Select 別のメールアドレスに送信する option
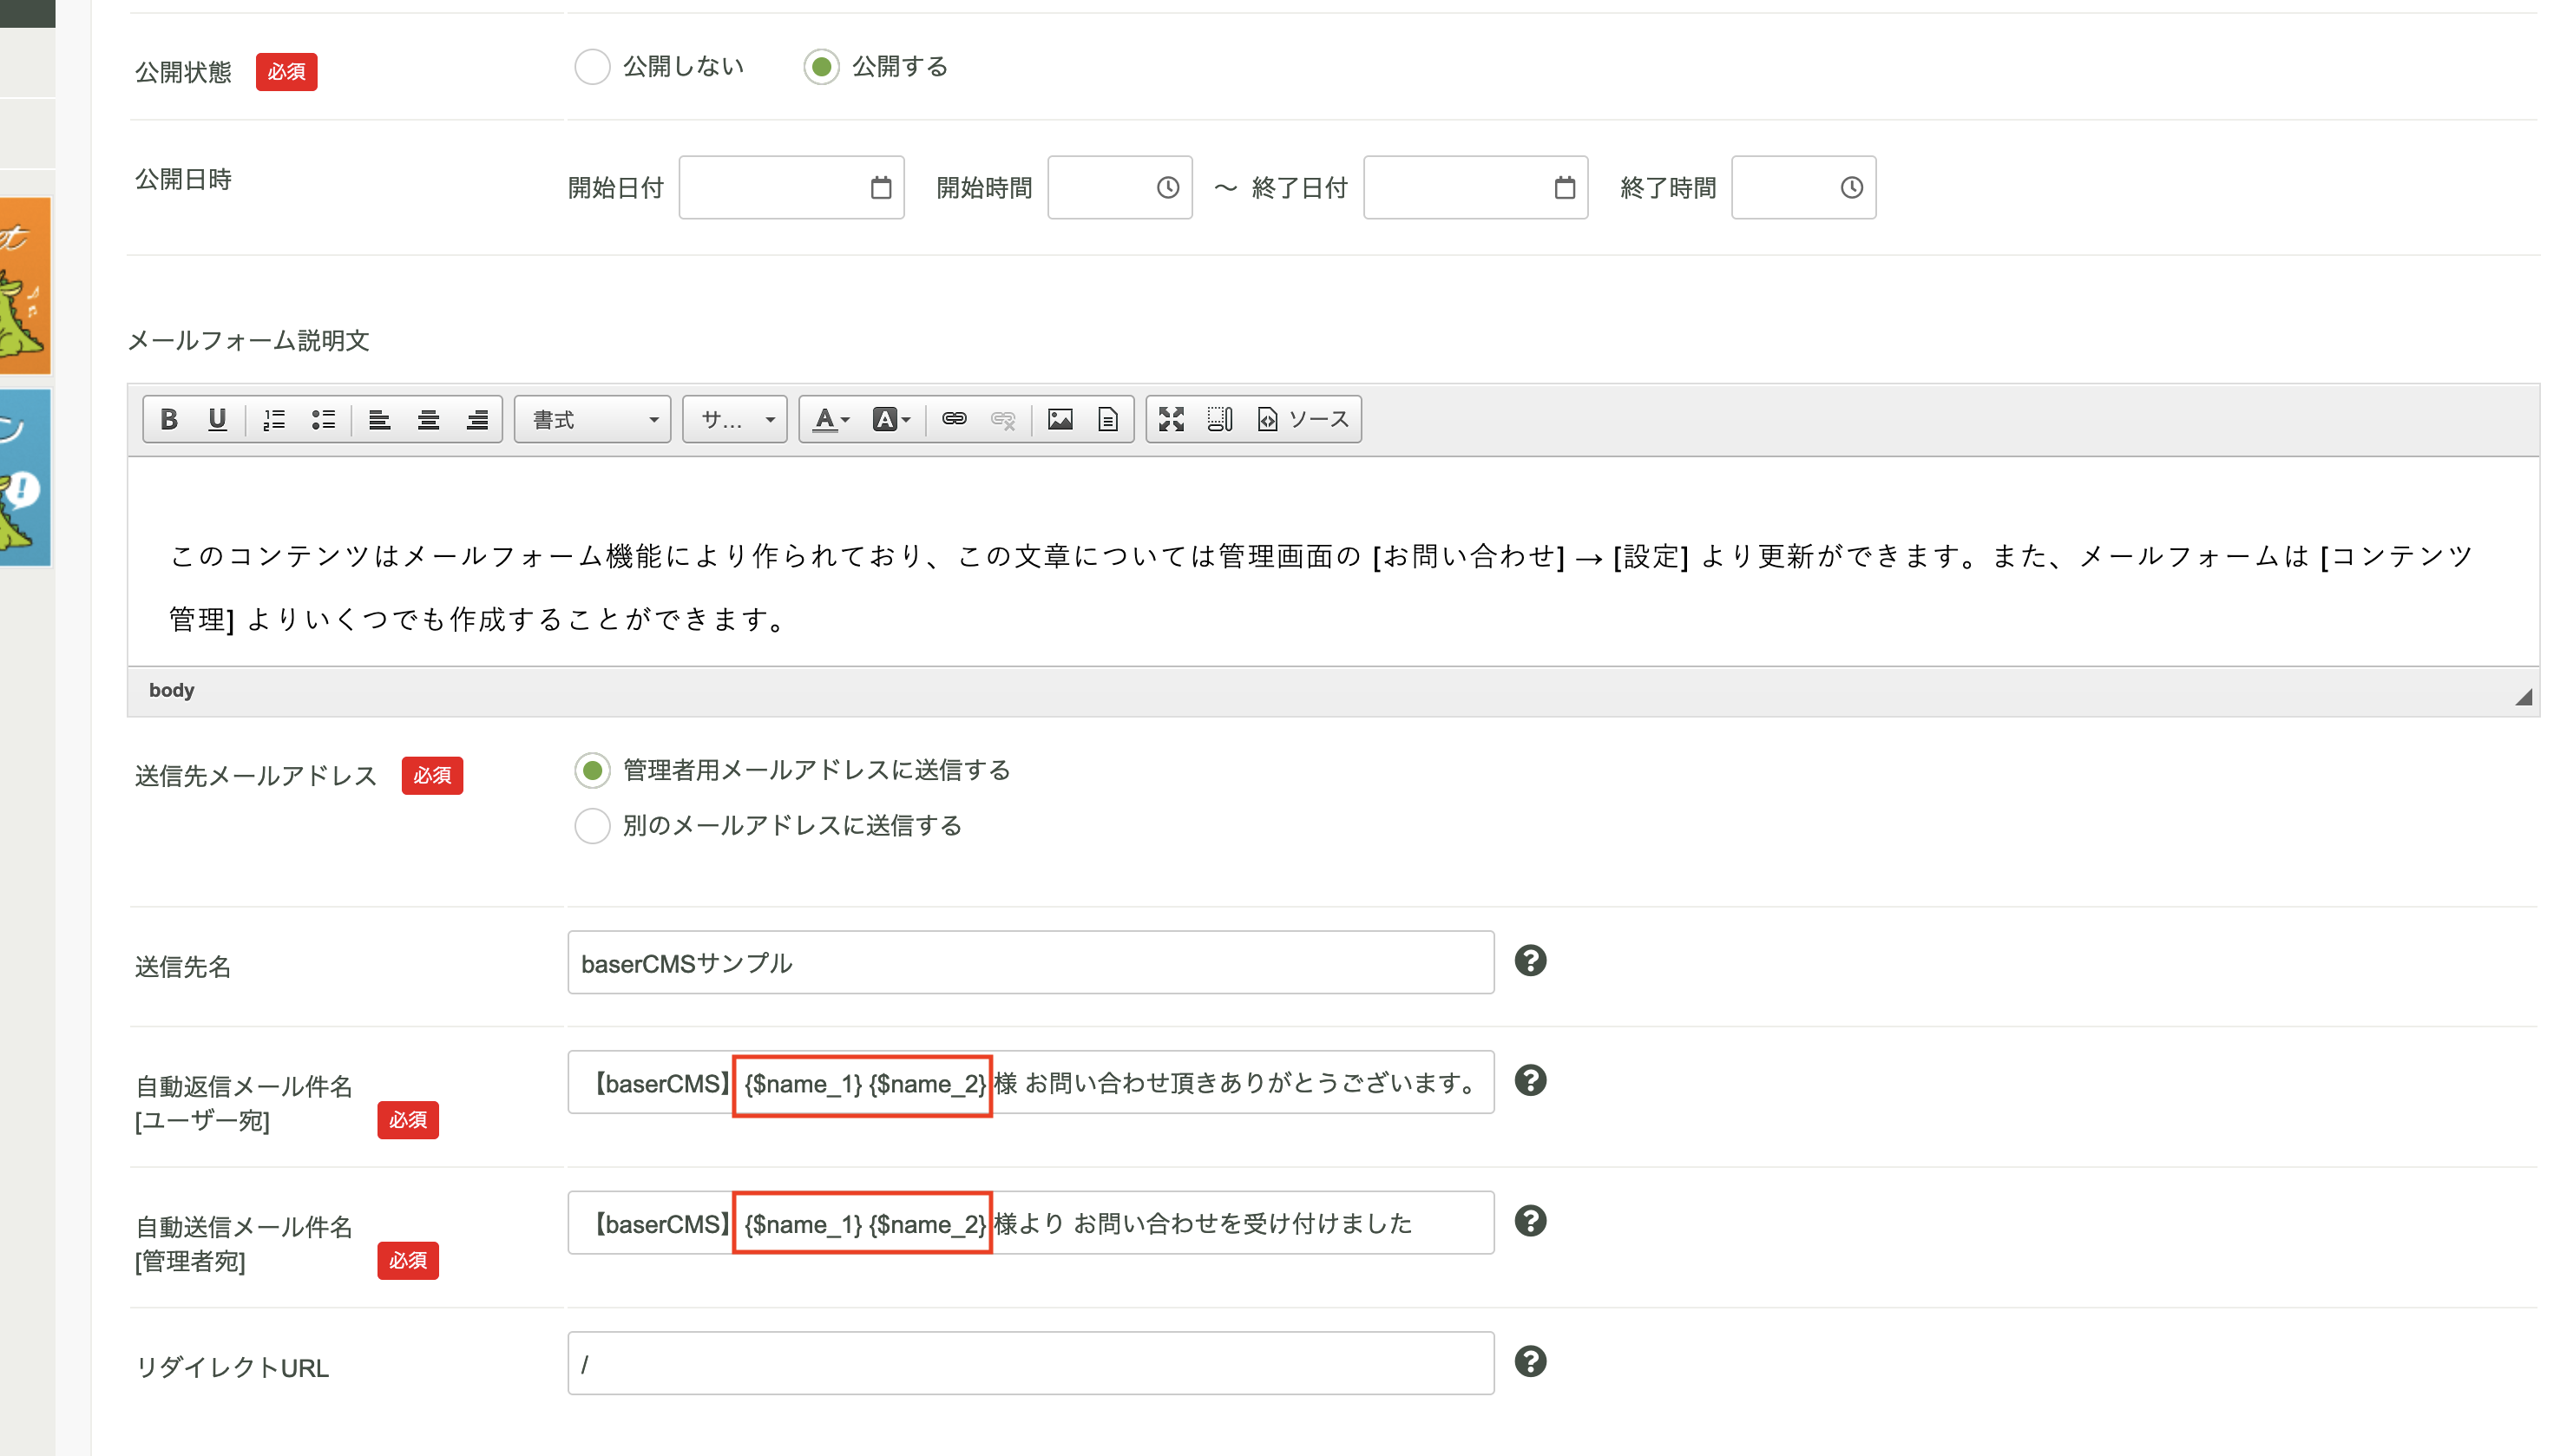Image resolution: width=2567 pixels, height=1456 pixels. click(593, 826)
